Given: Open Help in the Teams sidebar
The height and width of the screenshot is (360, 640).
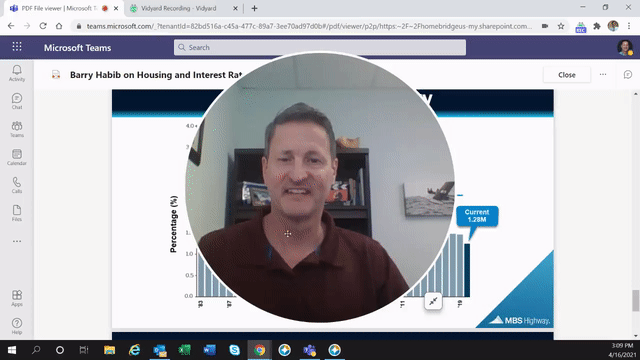Looking at the screenshot, I should tap(17, 326).
